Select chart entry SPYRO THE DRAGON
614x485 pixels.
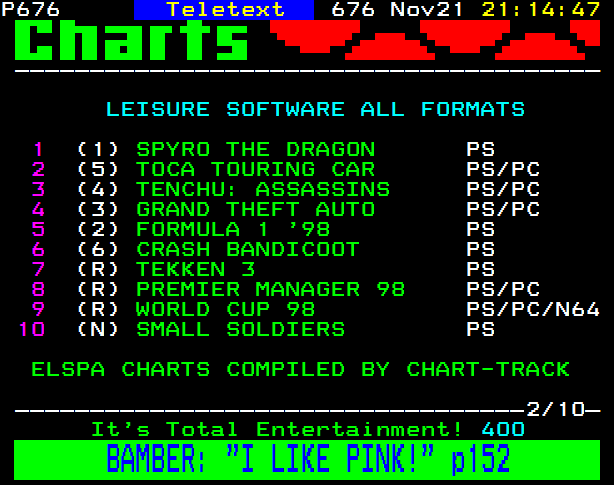[255, 149]
